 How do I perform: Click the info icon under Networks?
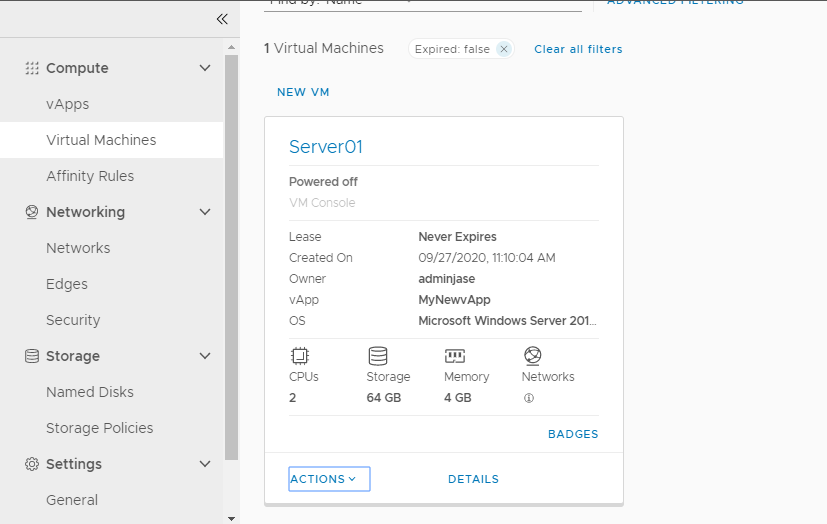(528, 398)
